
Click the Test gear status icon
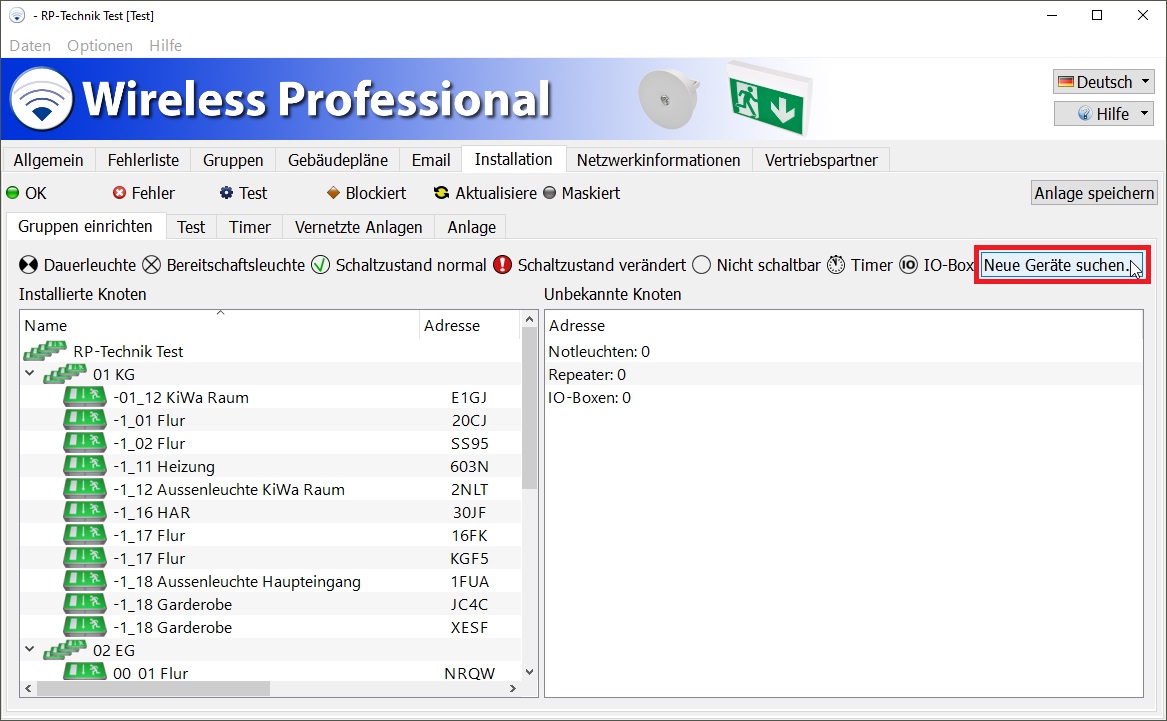(x=226, y=193)
